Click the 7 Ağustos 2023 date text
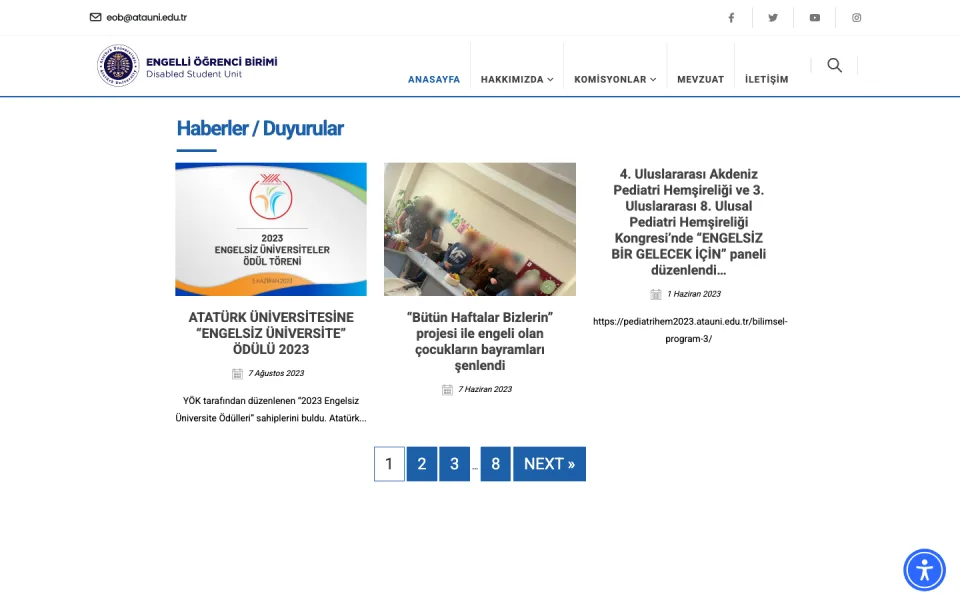 click(276, 373)
